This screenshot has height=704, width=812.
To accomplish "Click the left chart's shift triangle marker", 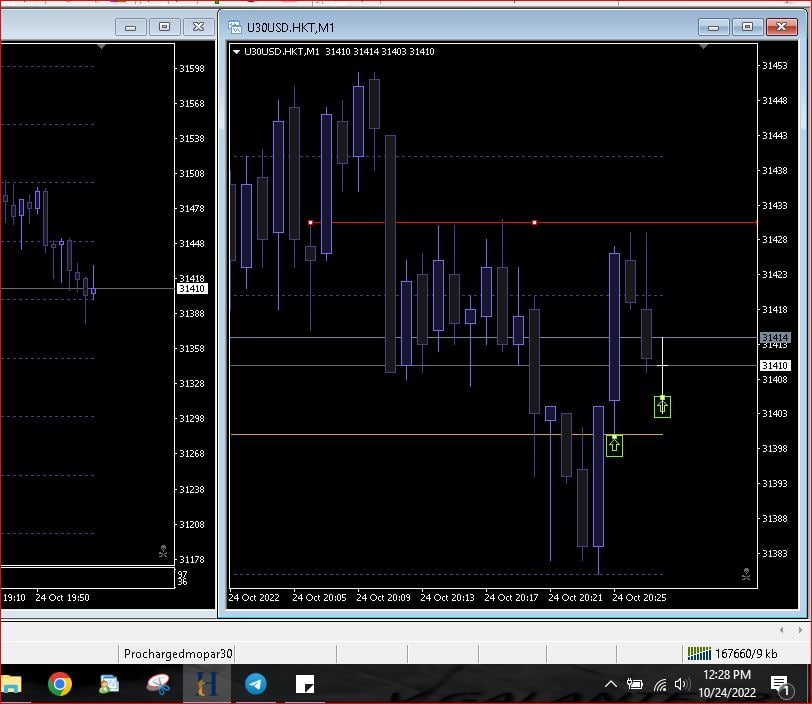I will pos(101,46).
